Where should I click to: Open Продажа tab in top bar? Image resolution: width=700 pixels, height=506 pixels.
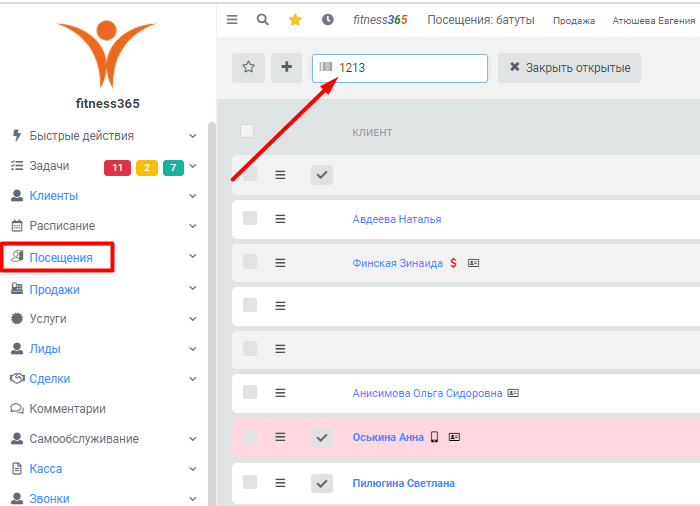(574, 21)
